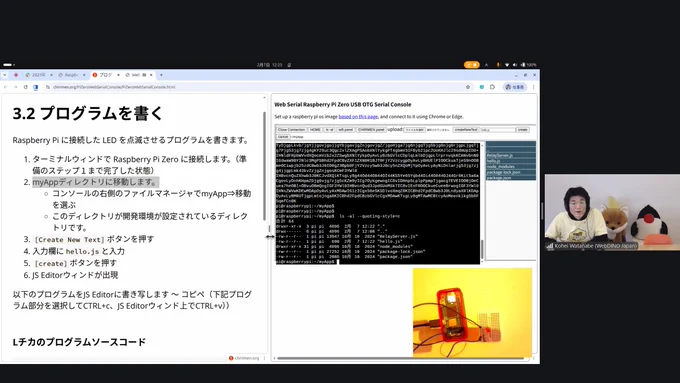
Task: Click the Raspberry Pi camera image
Action: point(472,312)
